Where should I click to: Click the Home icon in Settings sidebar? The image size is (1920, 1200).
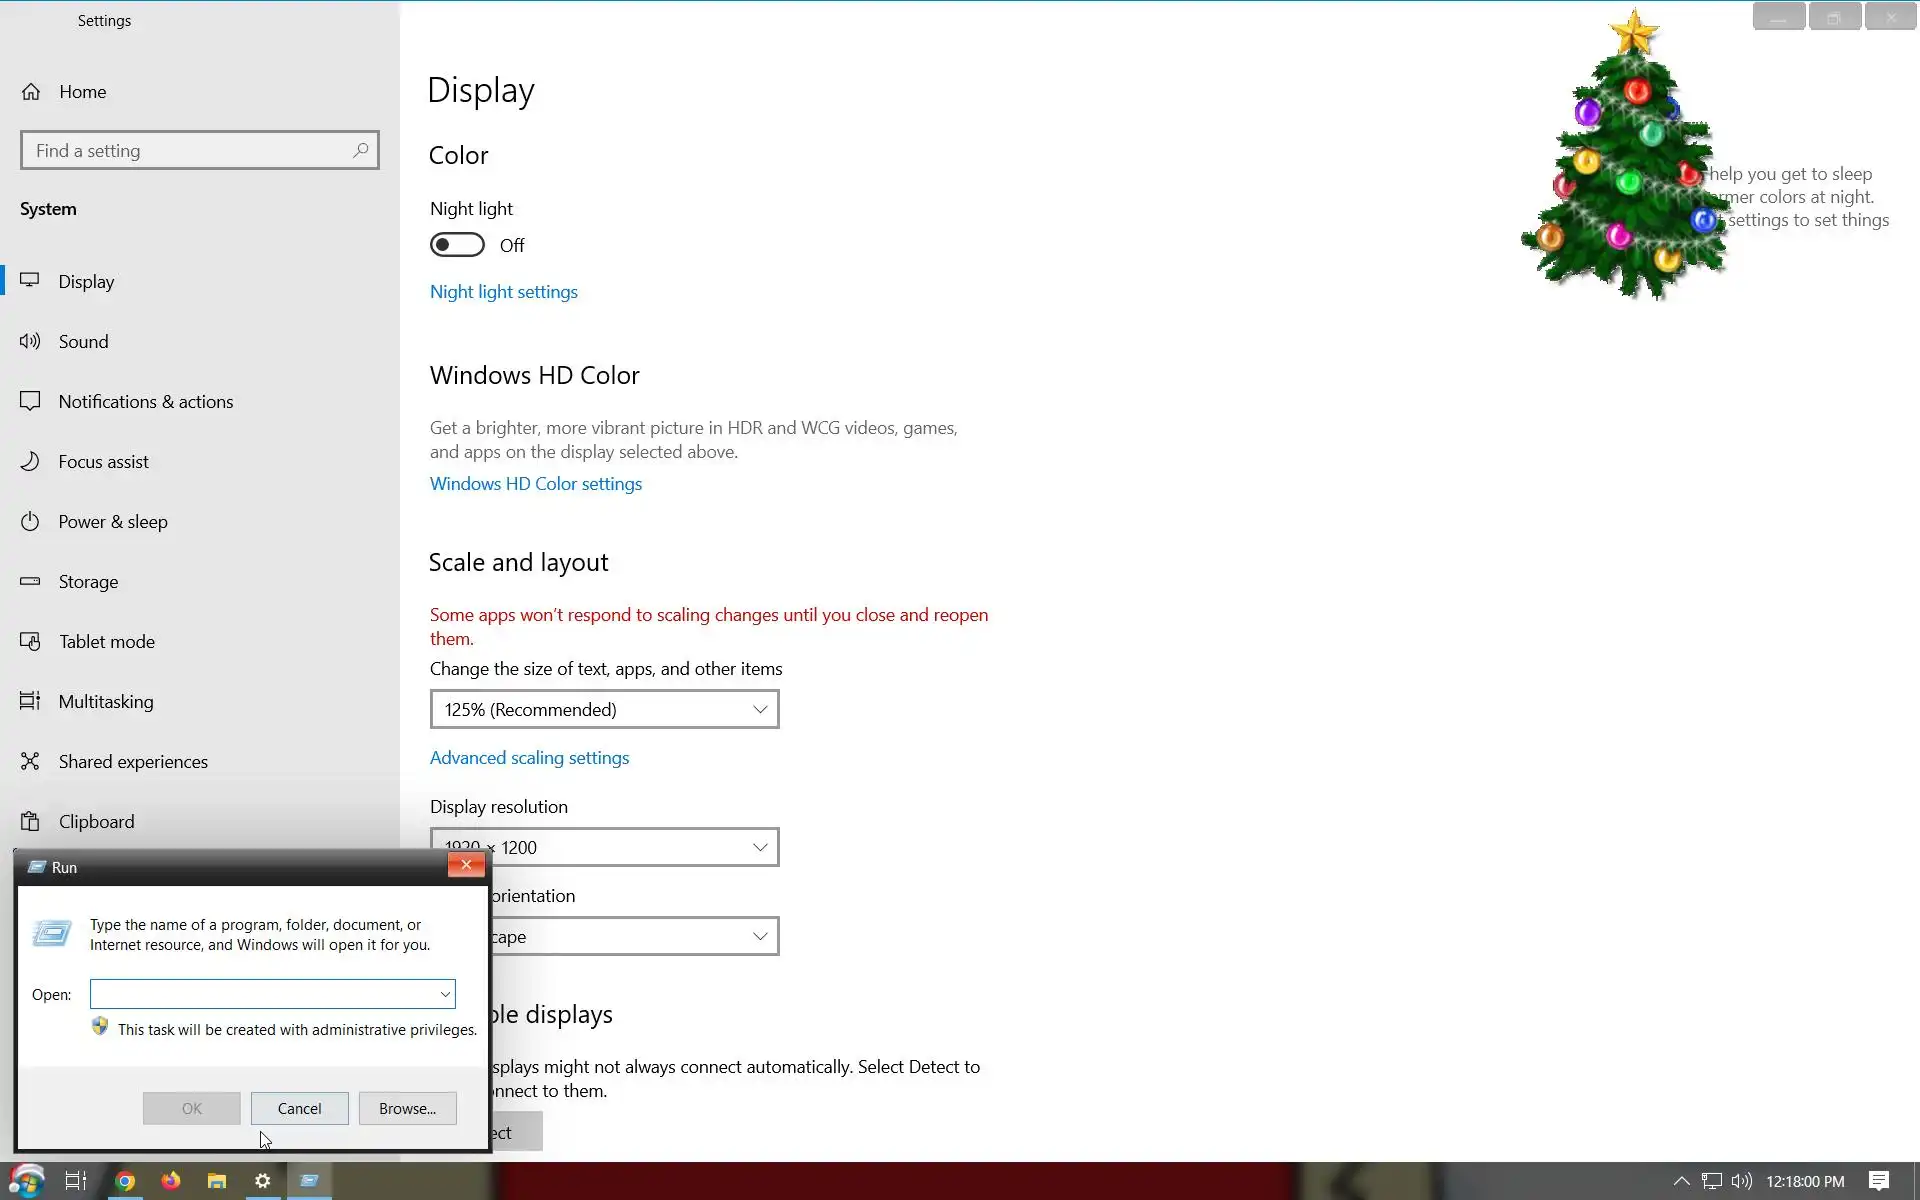(31, 92)
